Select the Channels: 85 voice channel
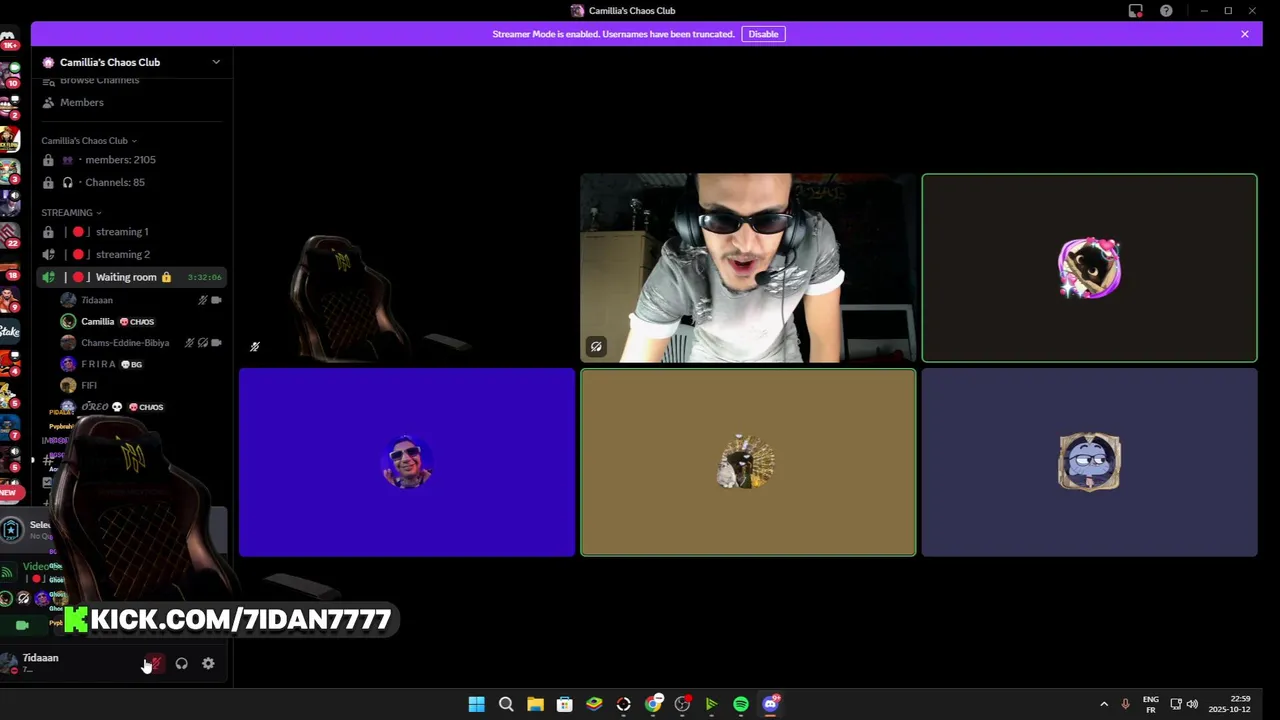This screenshot has width=1280, height=720. point(131,183)
